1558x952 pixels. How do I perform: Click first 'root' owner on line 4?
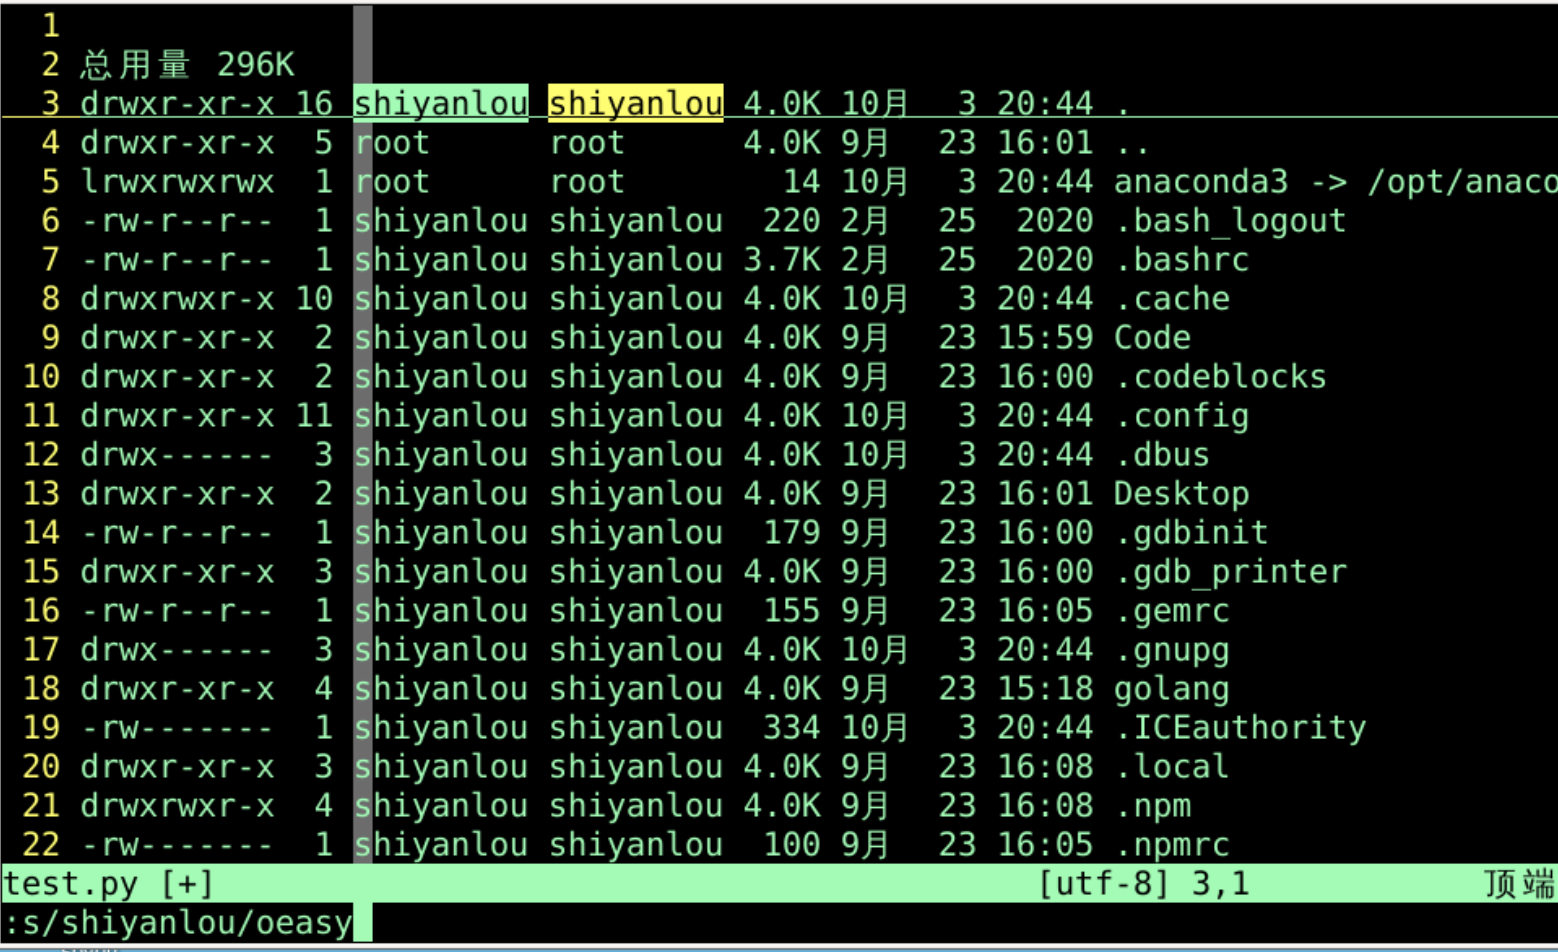point(392,143)
